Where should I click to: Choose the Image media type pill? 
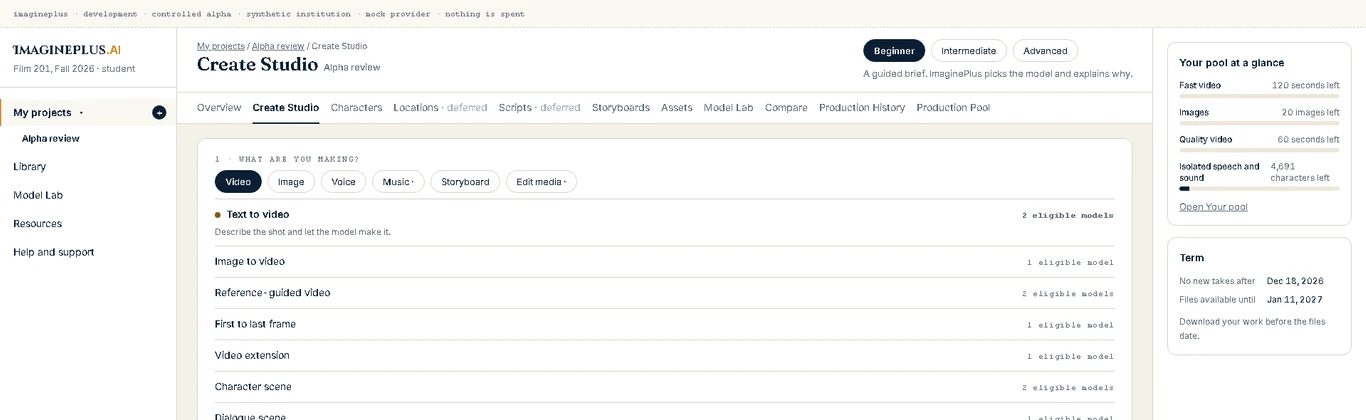pos(291,182)
